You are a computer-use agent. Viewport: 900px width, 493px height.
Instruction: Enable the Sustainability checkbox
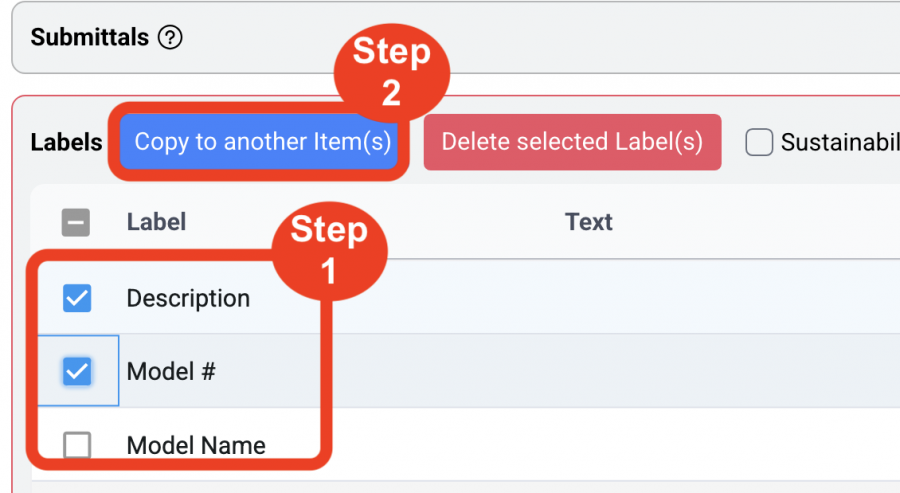coord(759,142)
